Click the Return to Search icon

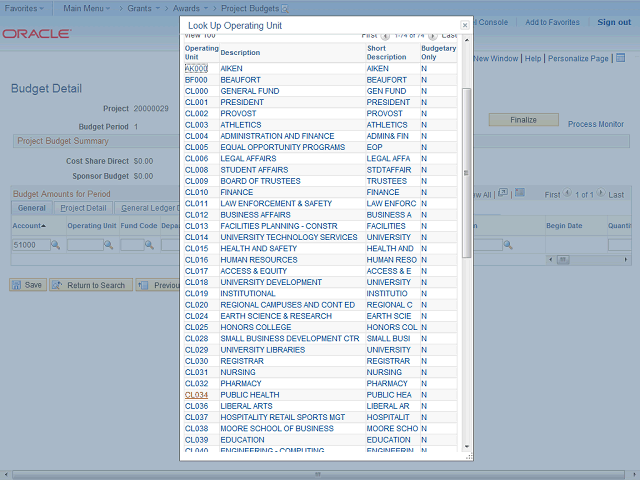pos(57,285)
